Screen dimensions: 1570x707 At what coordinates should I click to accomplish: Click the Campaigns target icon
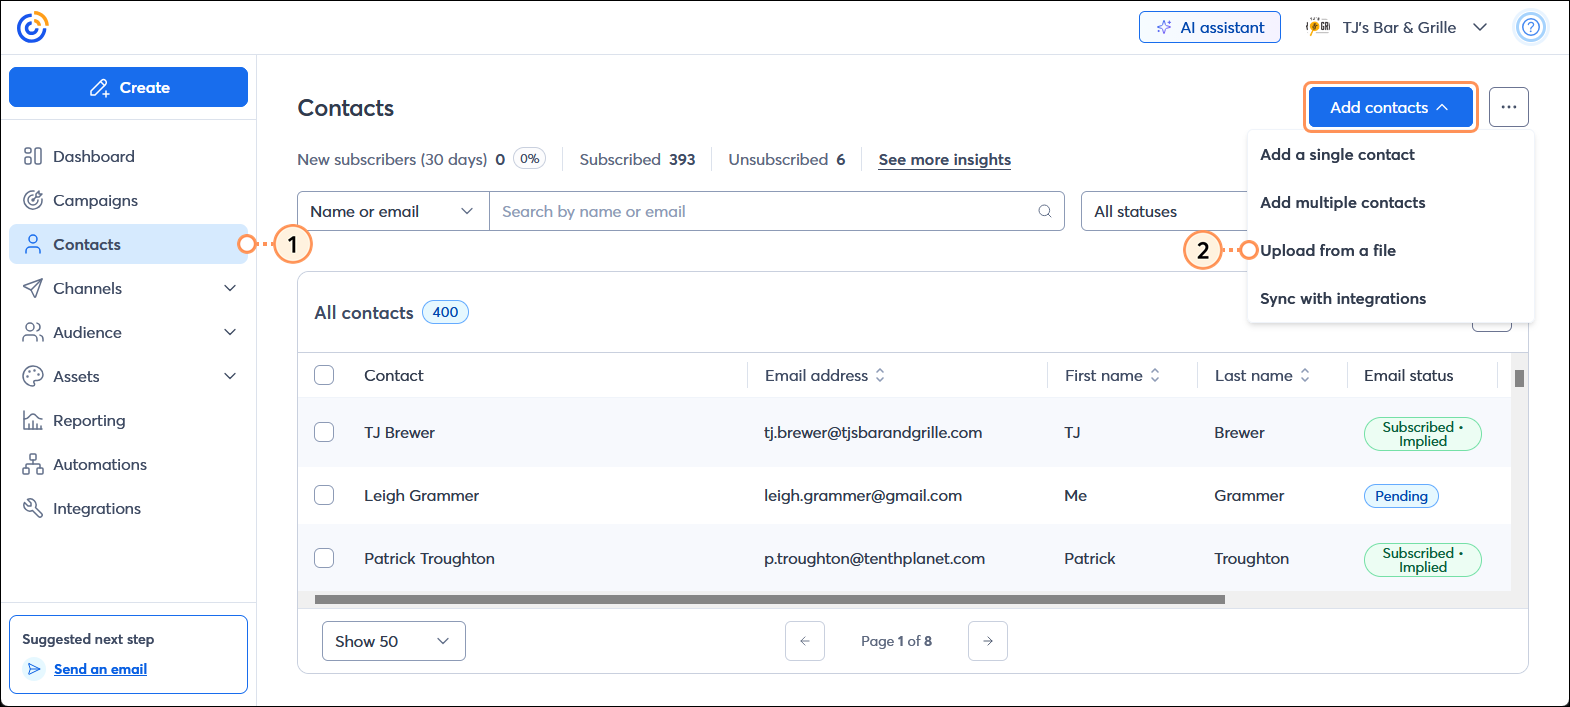click(33, 200)
